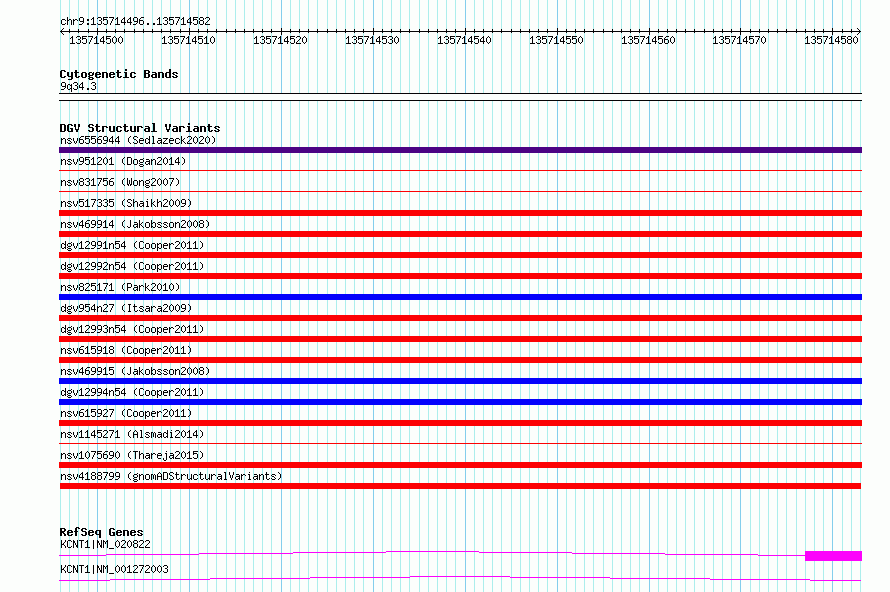Select the dgv12994n54 (Cooper2011) label

pyautogui.click(x=132, y=392)
